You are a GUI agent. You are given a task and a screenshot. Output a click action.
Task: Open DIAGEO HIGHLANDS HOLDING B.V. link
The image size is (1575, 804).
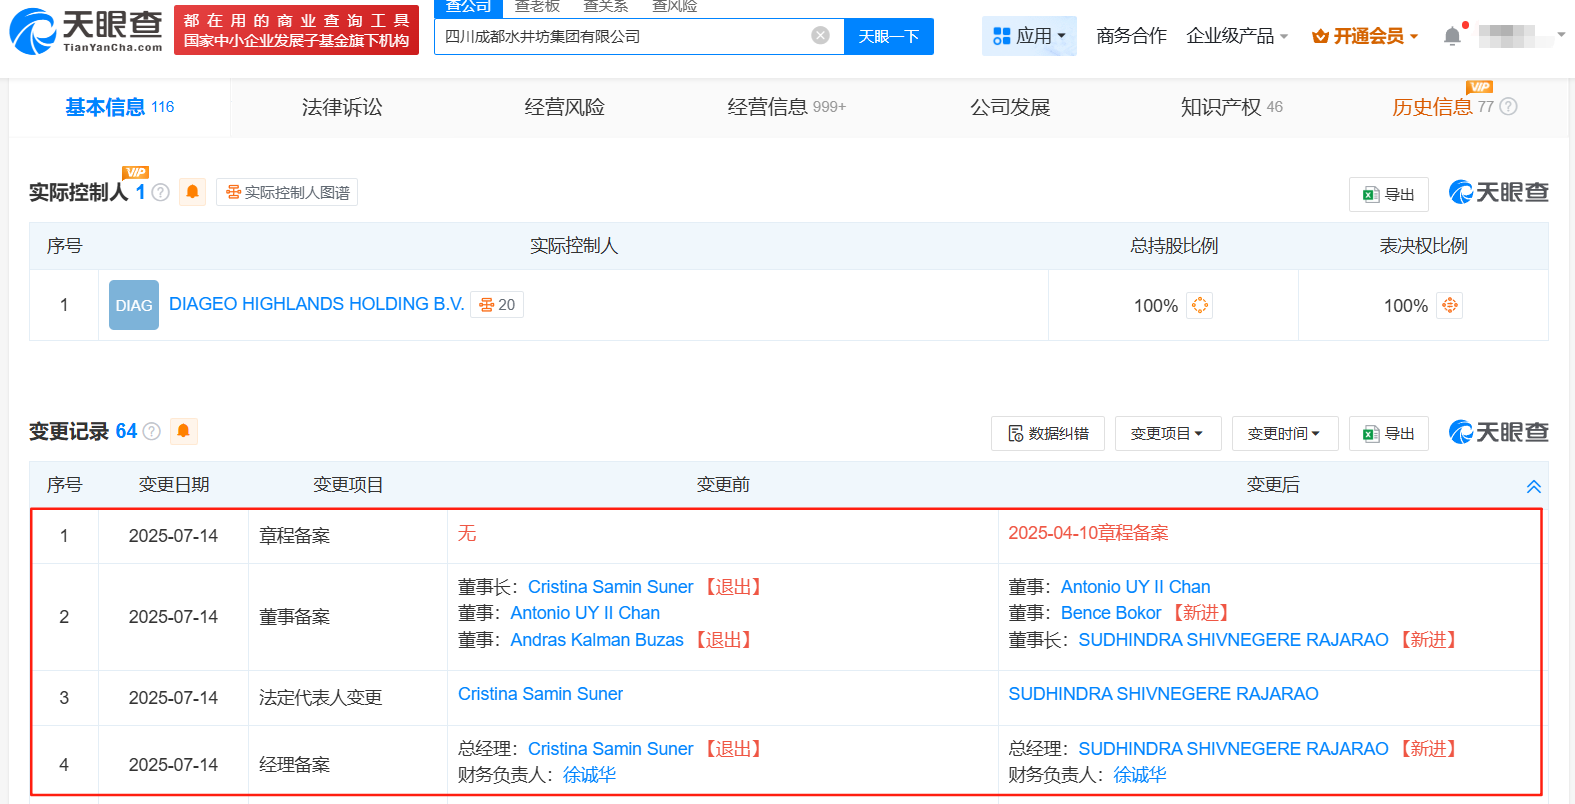point(316,304)
